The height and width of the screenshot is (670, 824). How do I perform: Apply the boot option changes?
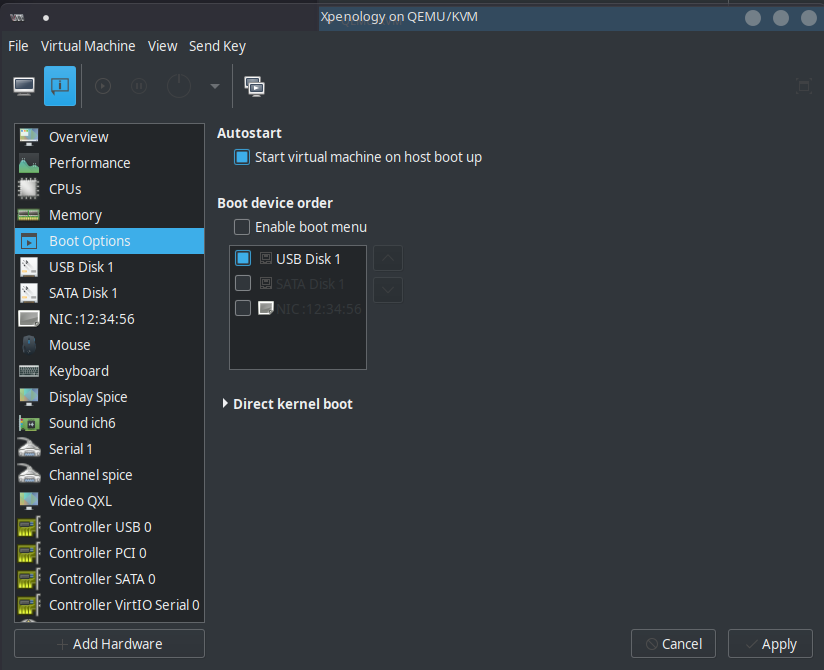coord(770,644)
